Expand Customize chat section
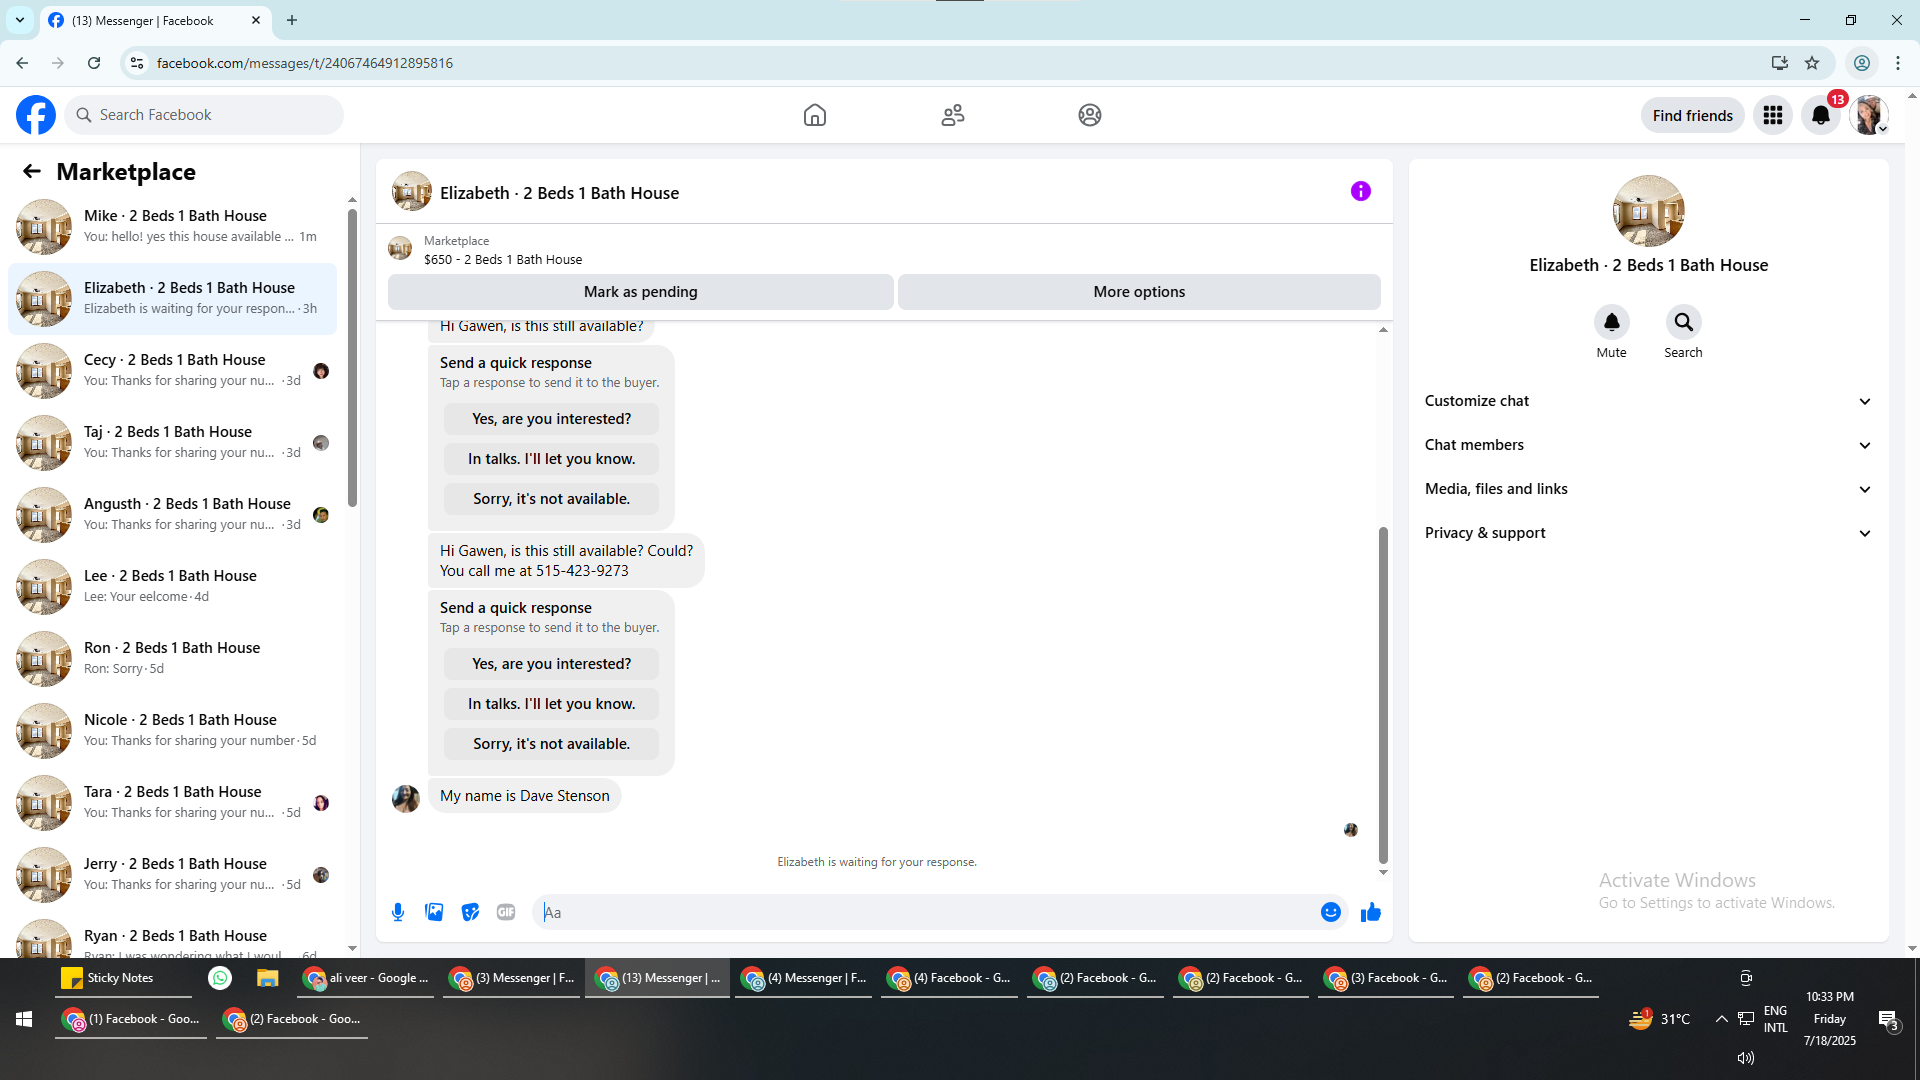The image size is (1920, 1080). (1647, 401)
